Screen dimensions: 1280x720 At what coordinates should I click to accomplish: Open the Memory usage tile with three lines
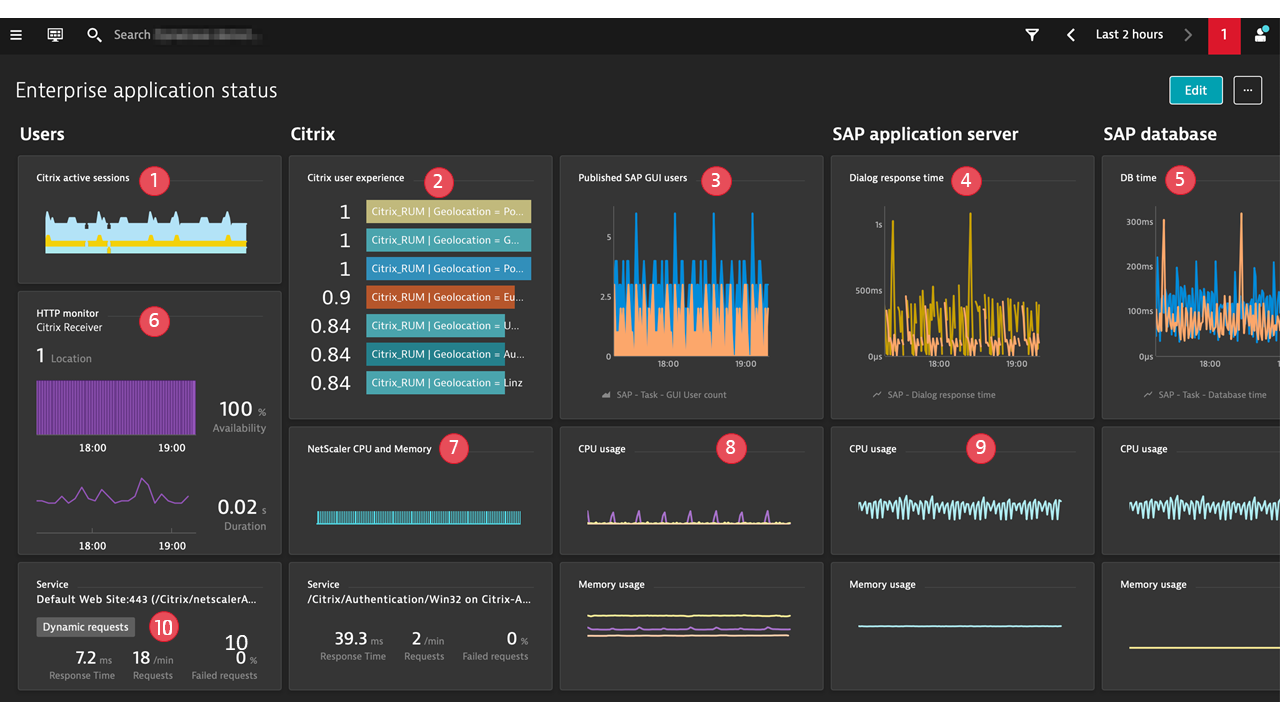(691, 626)
